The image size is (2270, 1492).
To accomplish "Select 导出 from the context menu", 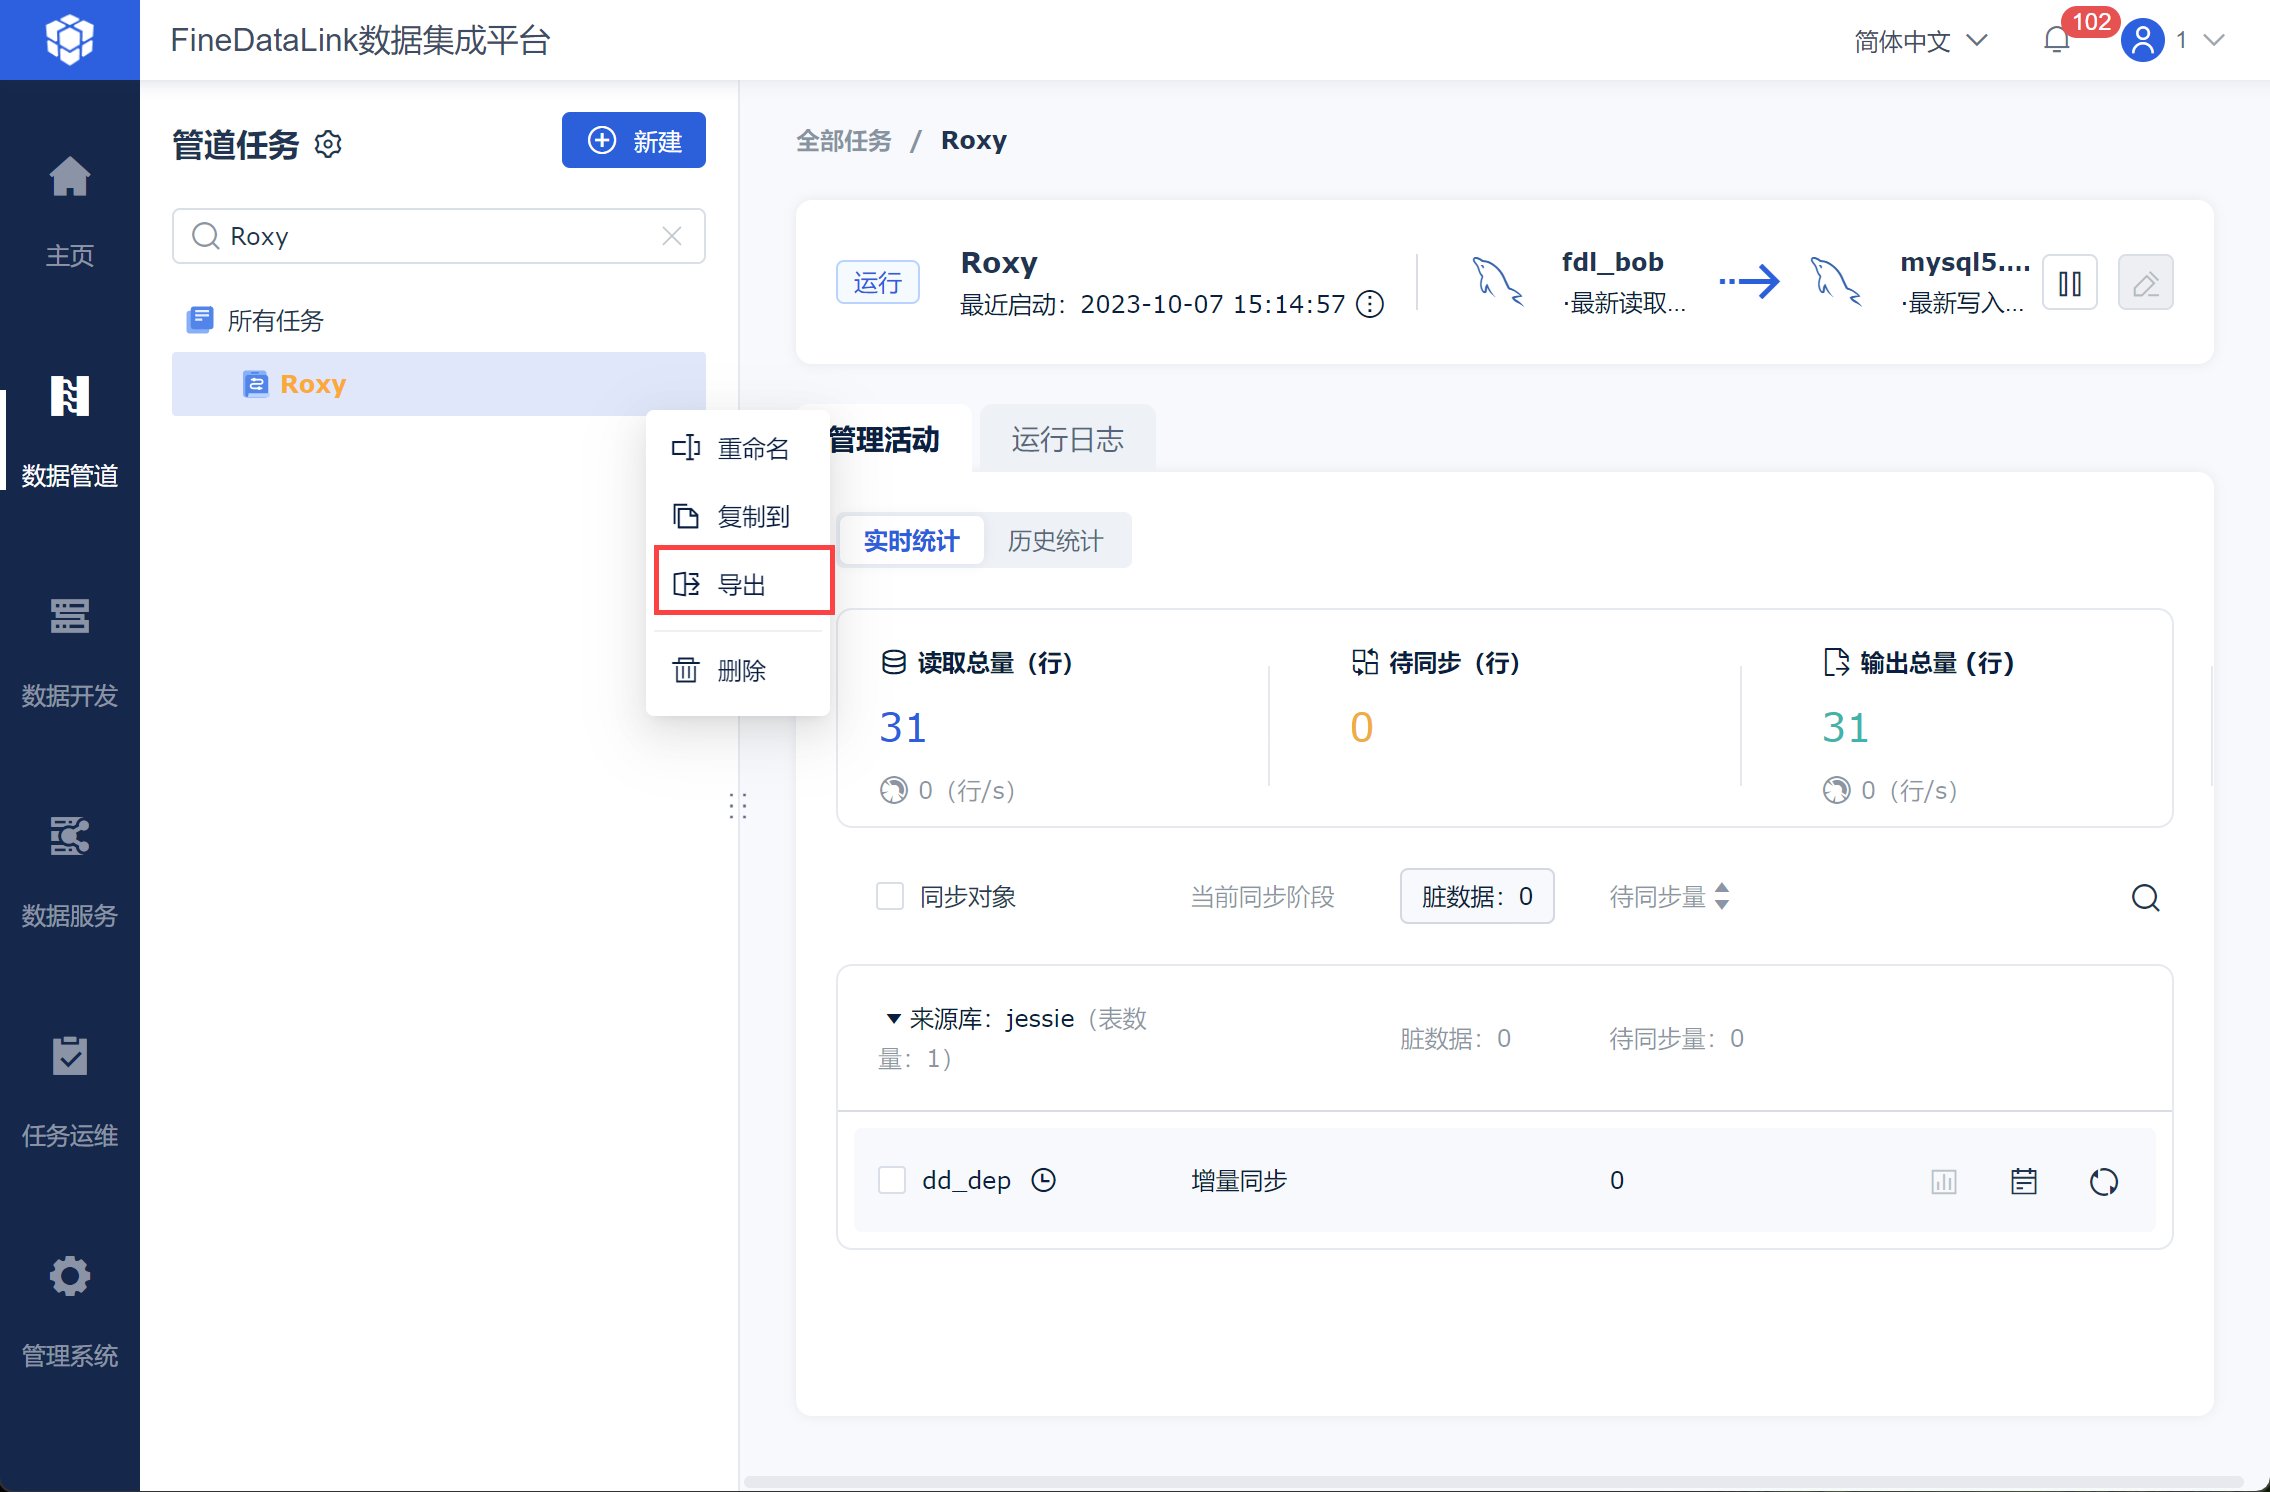I will click(743, 584).
